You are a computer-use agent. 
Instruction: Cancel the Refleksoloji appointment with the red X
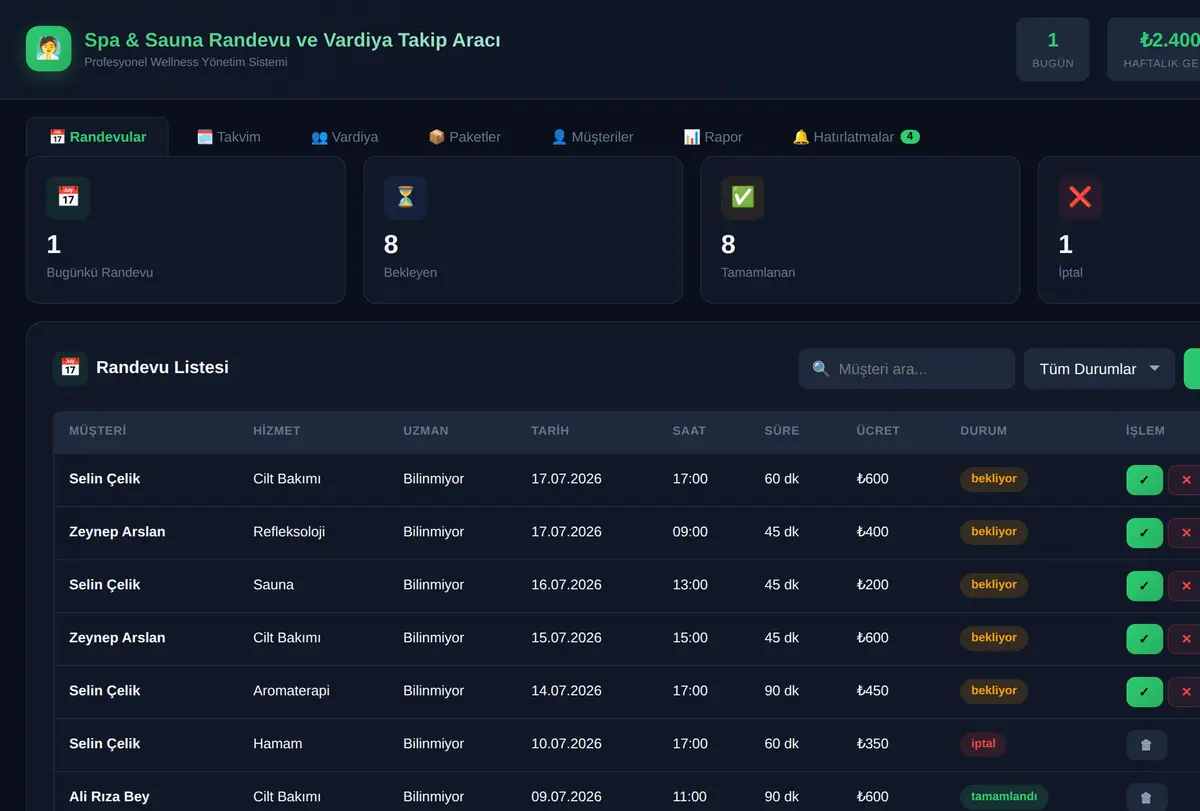[1186, 533]
